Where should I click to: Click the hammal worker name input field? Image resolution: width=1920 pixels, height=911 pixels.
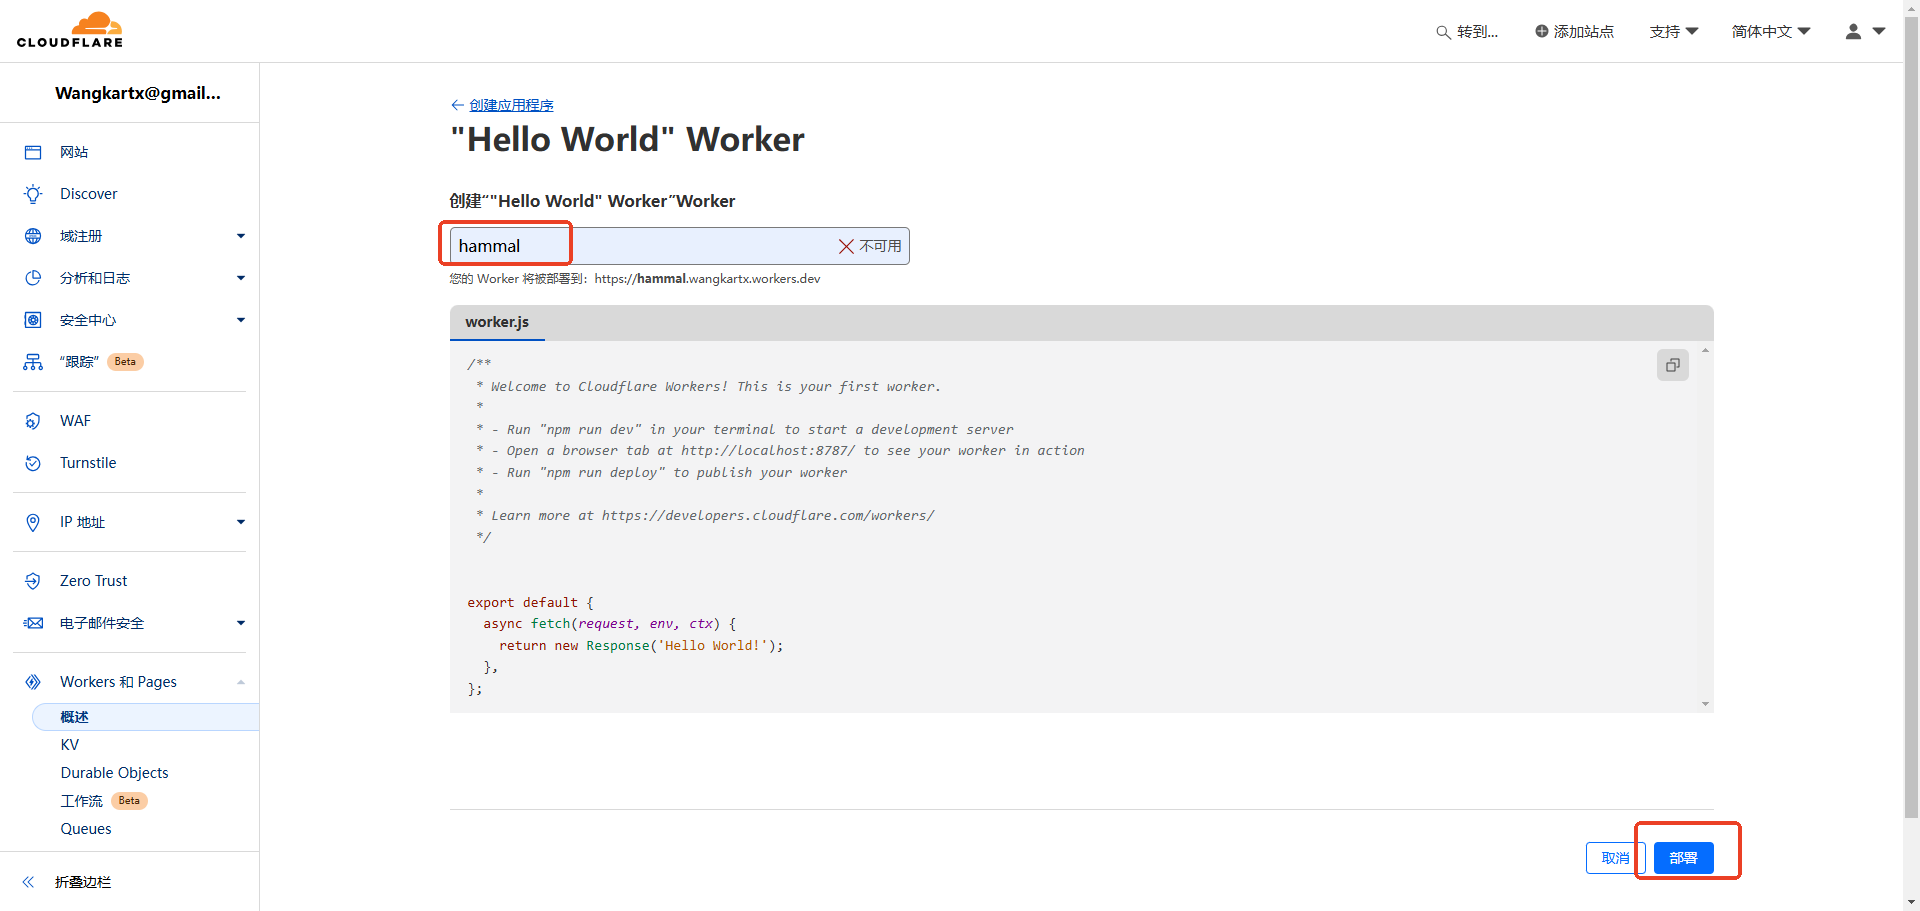pos(679,246)
